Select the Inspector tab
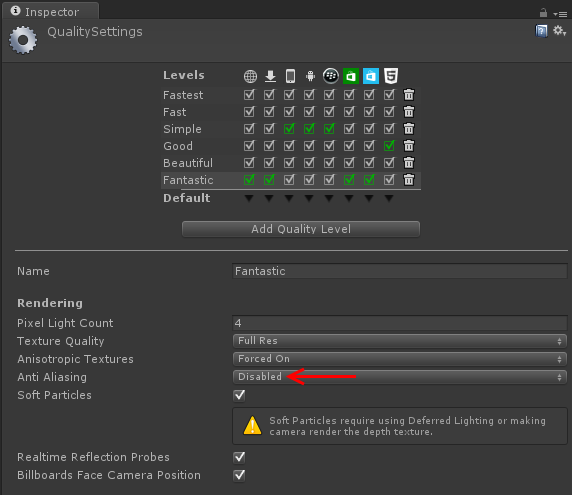Viewport: 572px width, 495px height. coord(50,11)
